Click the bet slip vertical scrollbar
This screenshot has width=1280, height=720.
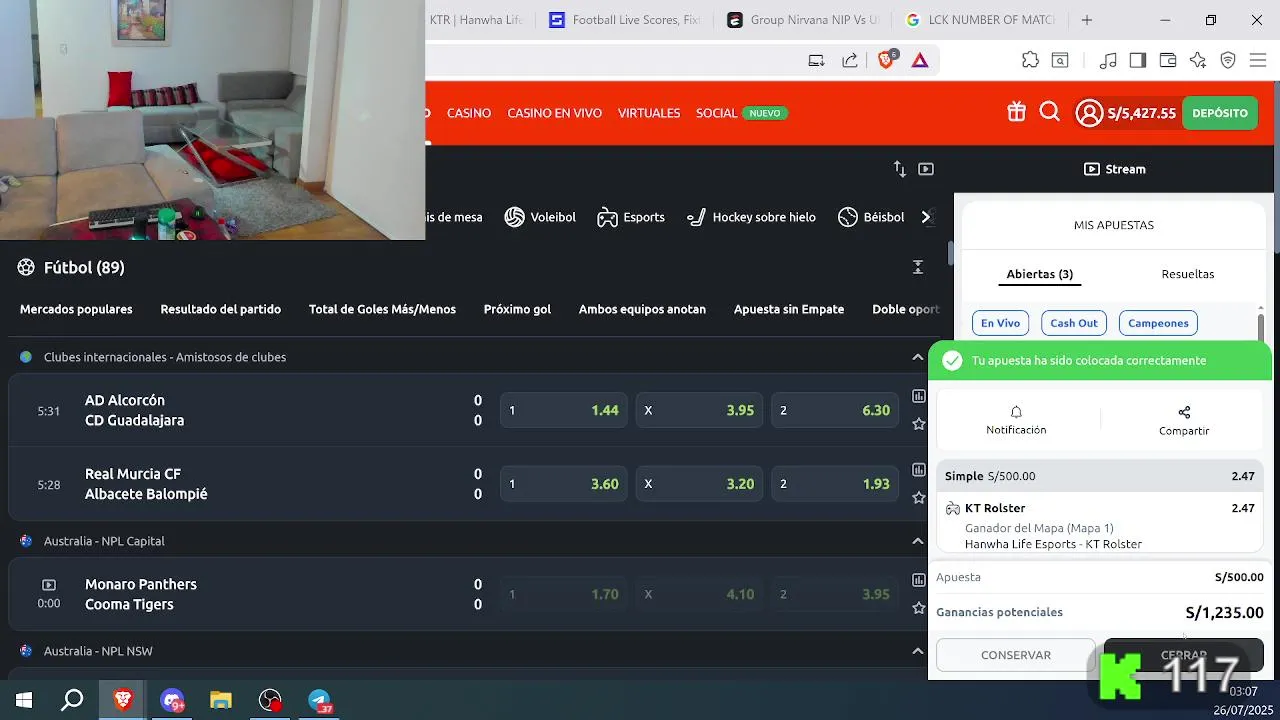pos(1261,327)
